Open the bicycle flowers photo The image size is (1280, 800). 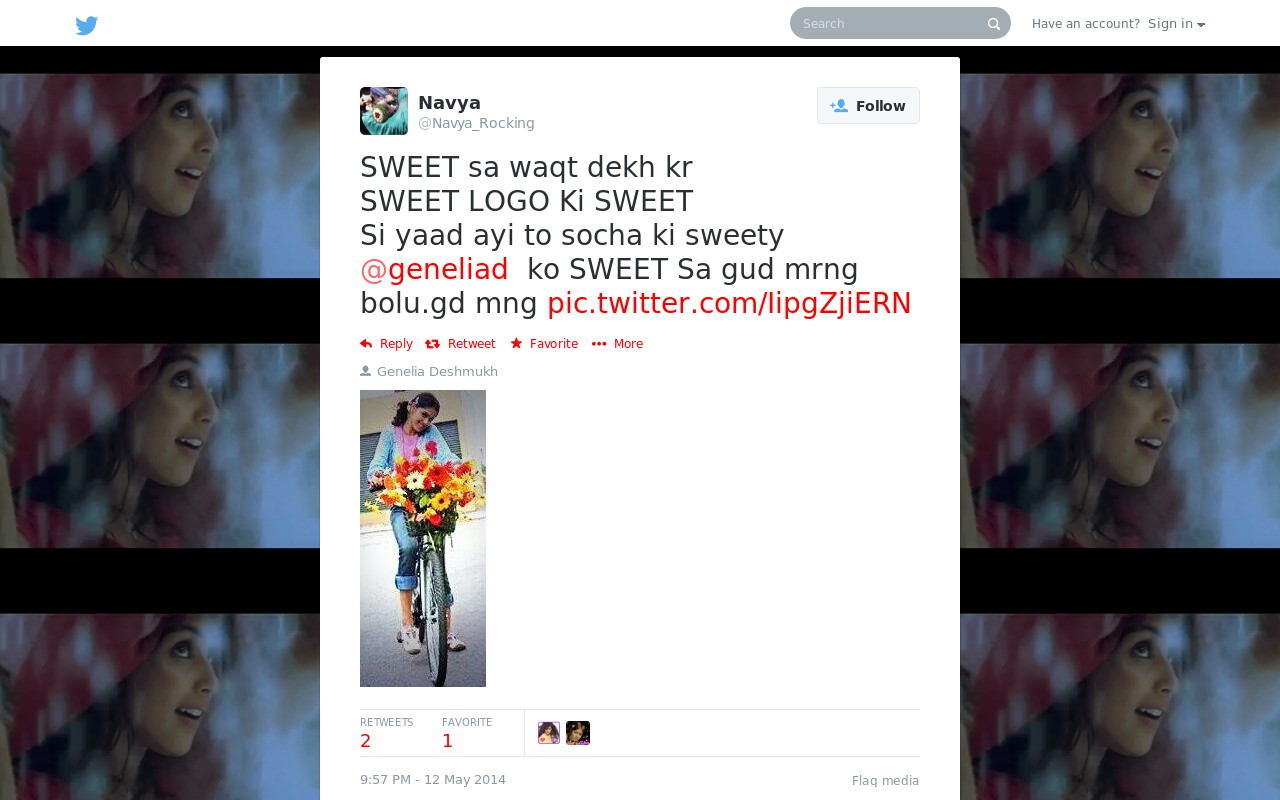point(423,538)
